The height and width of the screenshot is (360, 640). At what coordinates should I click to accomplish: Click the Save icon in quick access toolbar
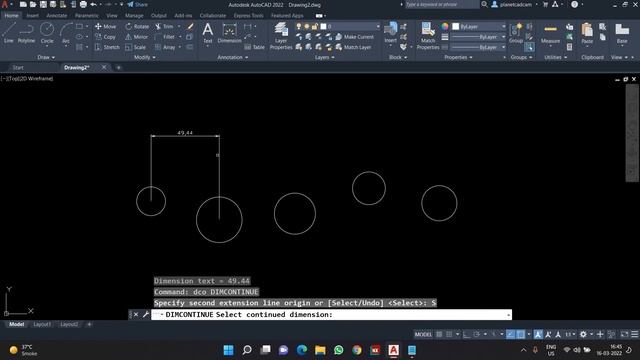pyautogui.click(x=43, y=4)
